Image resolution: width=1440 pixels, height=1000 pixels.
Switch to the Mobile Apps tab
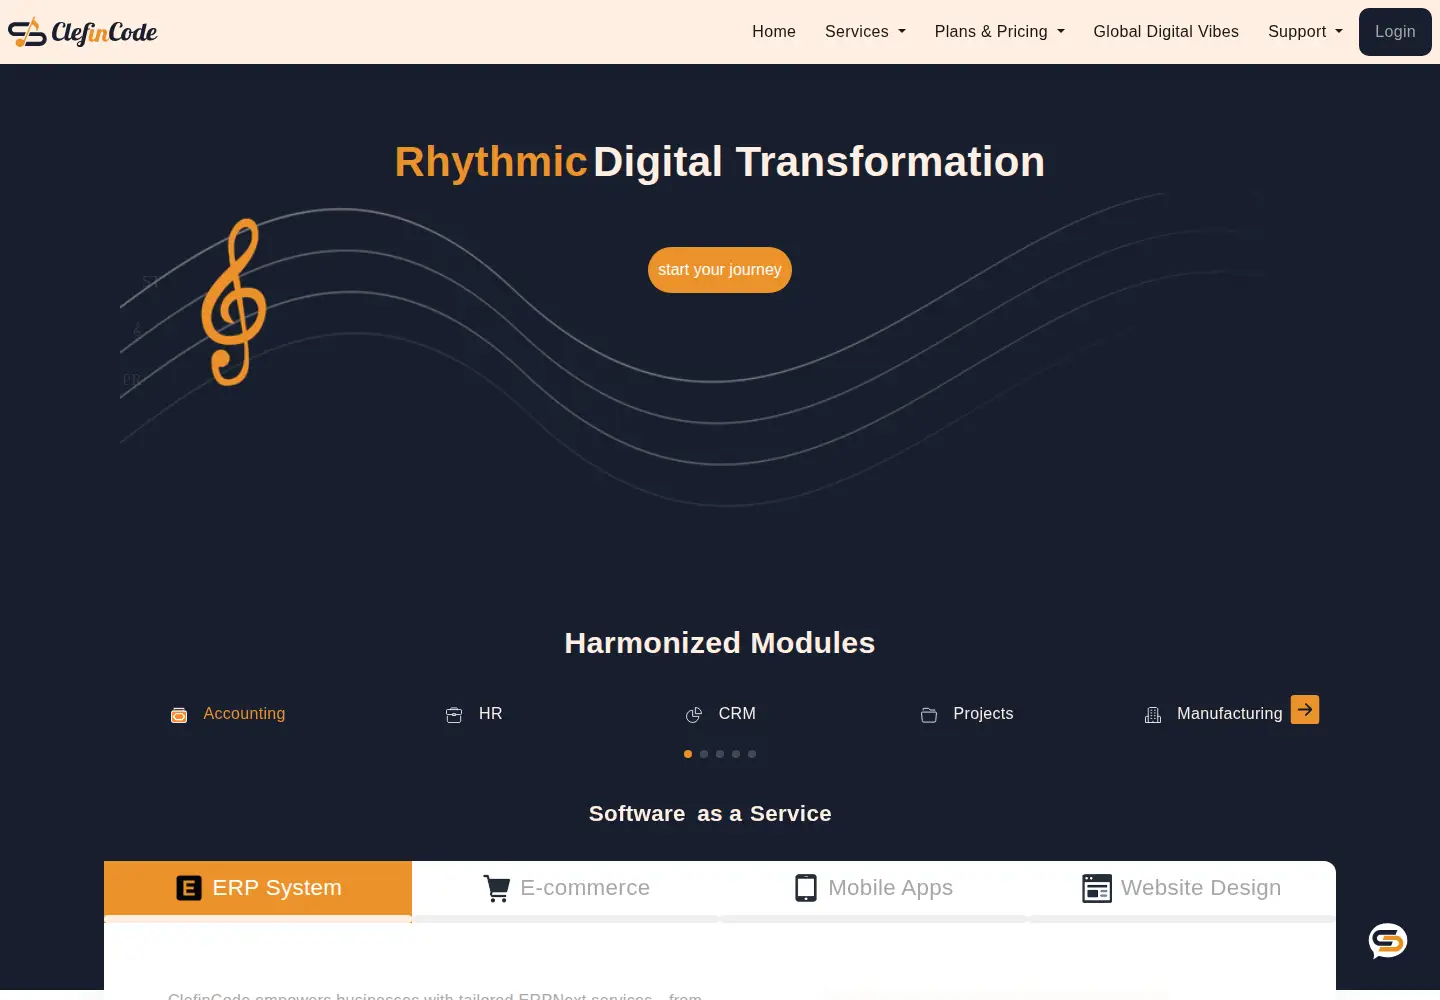874,889
